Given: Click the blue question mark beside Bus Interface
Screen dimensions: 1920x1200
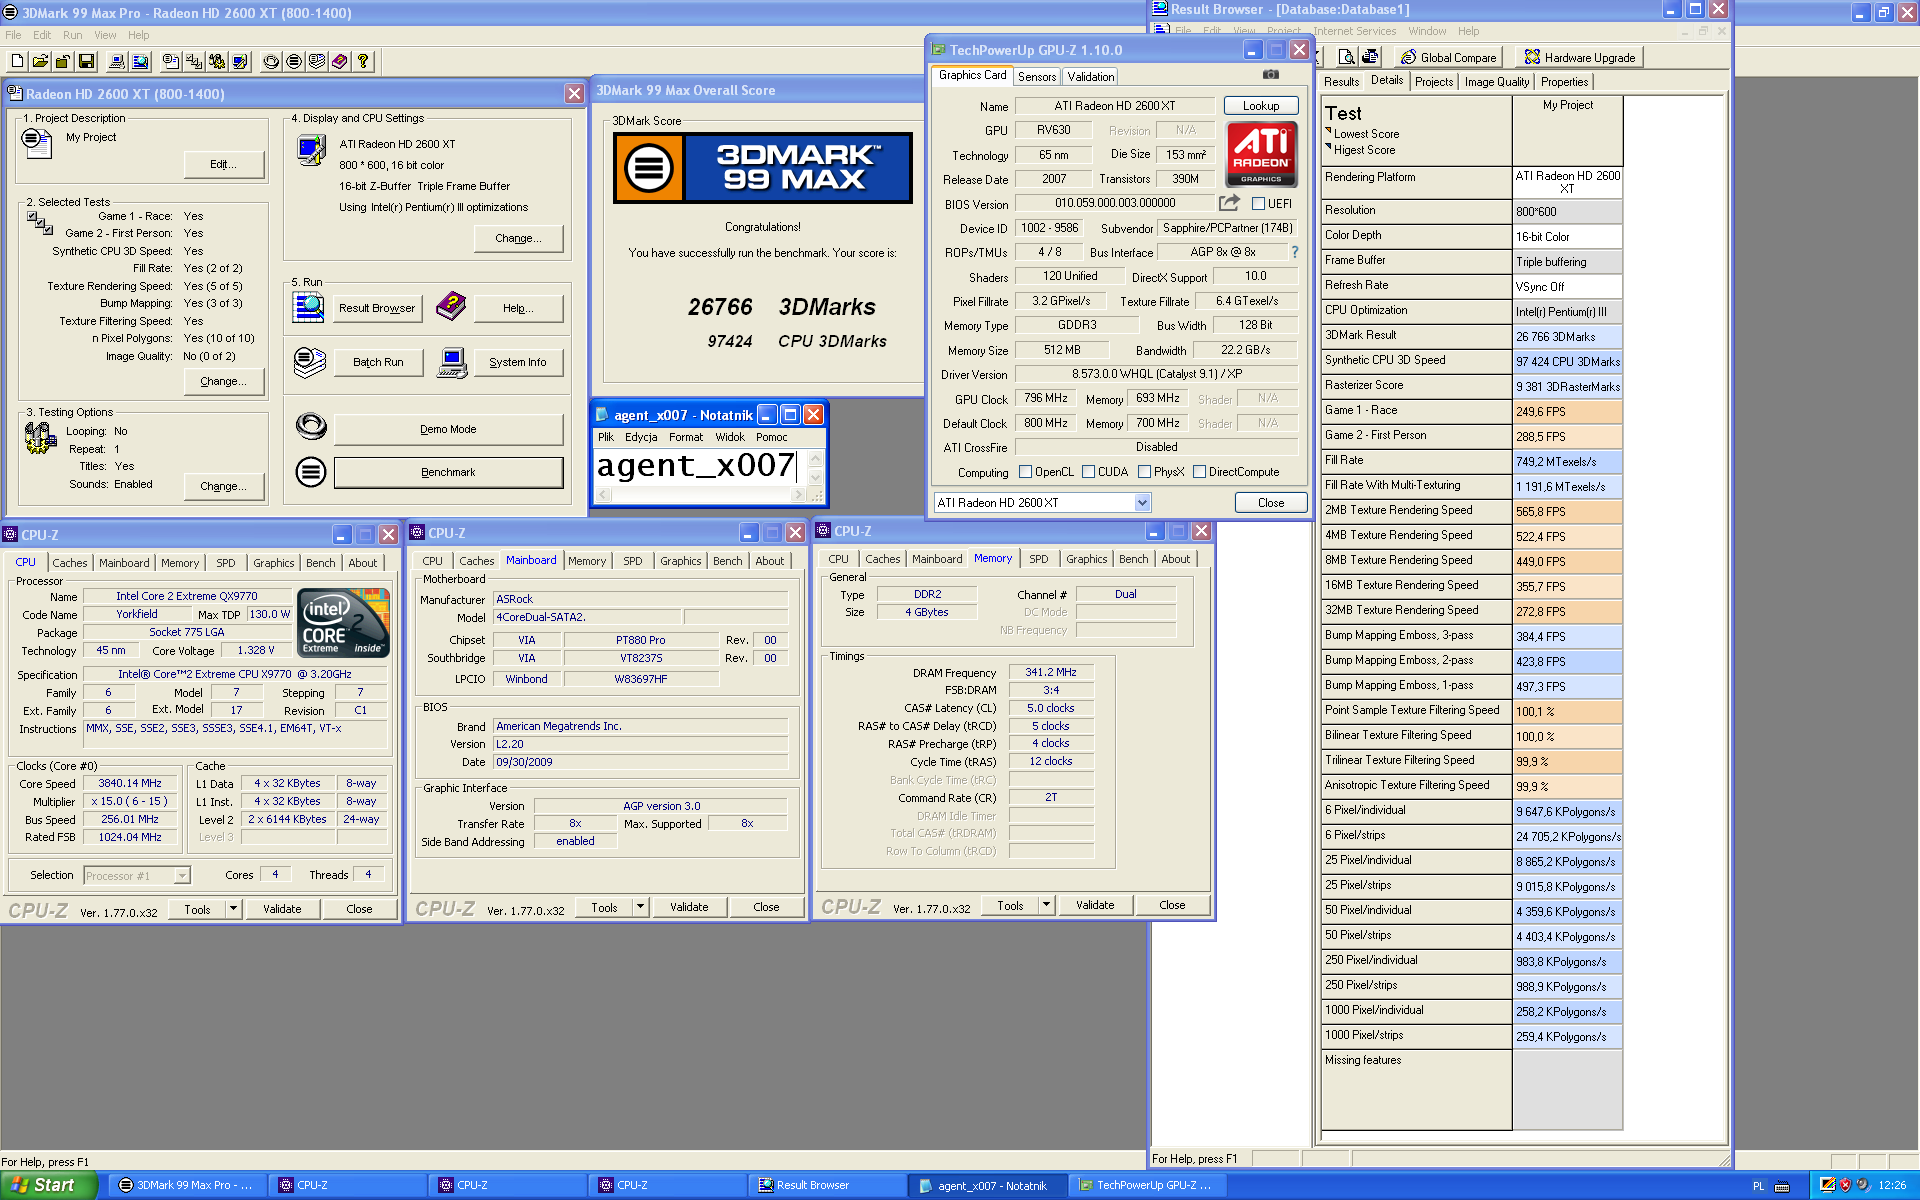Looking at the screenshot, I should [1295, 252].
